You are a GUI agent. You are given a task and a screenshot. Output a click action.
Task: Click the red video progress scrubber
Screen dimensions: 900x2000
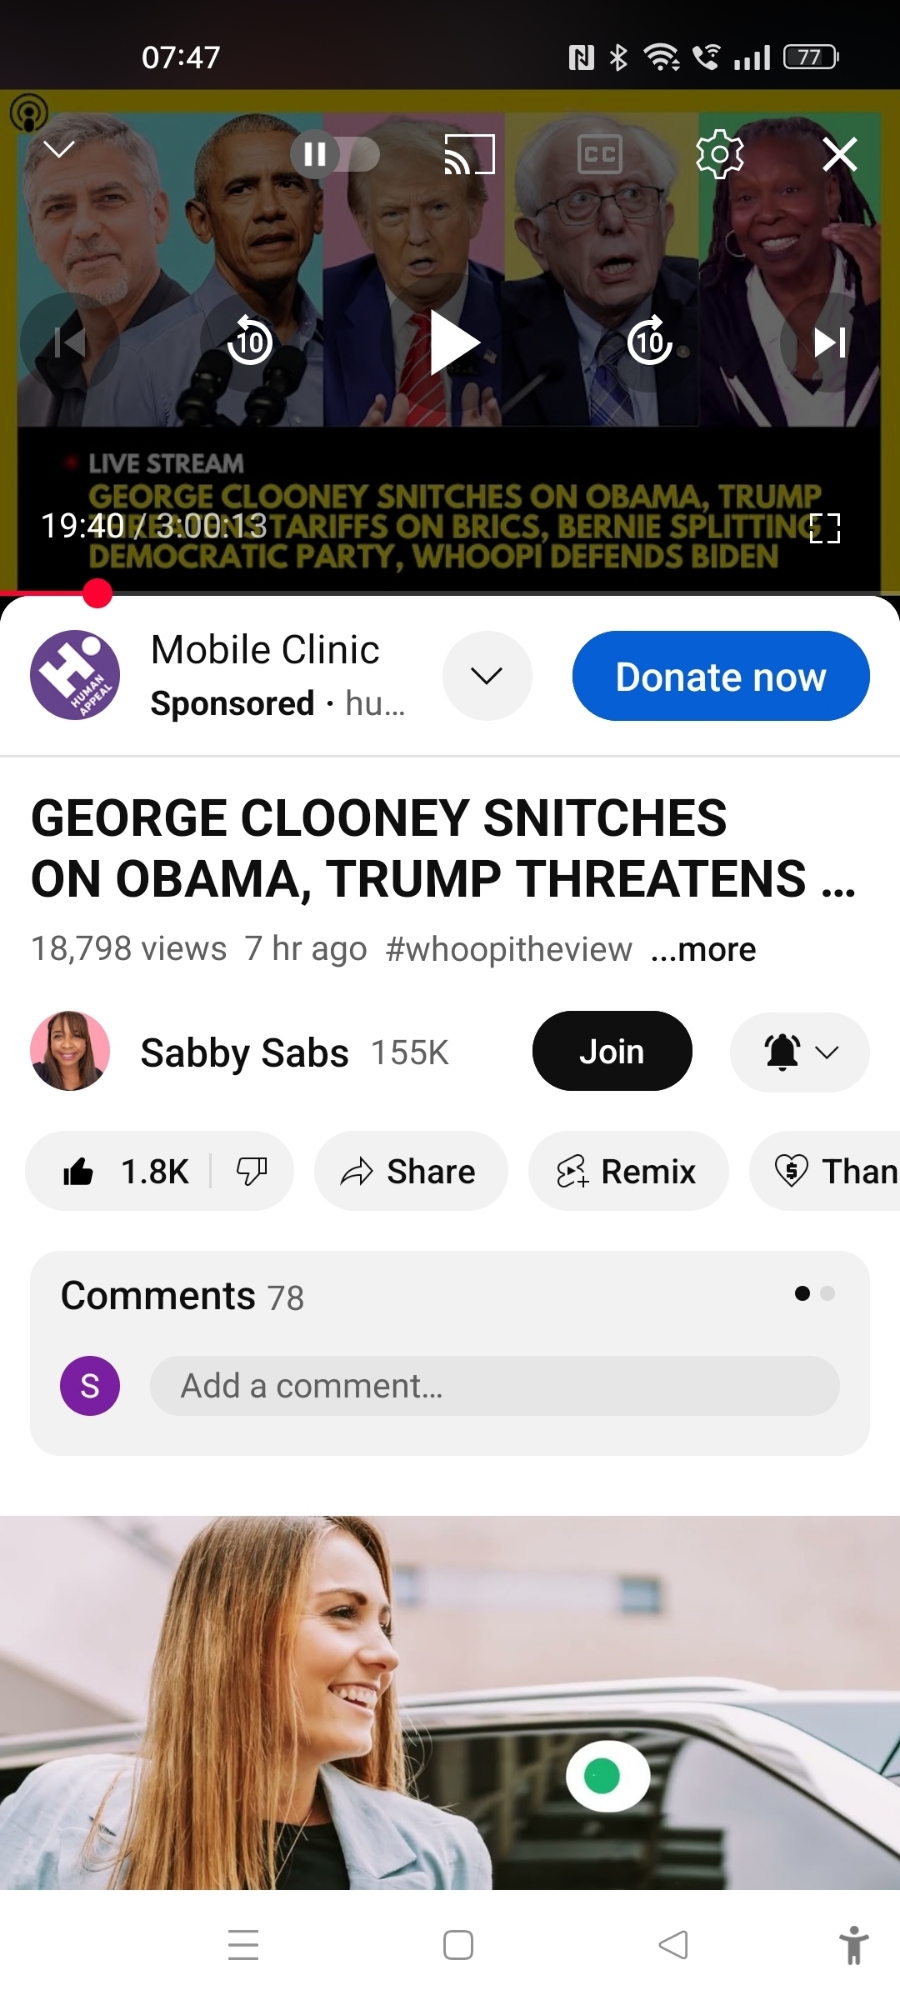pyautogui.click(x=97, y=594)
